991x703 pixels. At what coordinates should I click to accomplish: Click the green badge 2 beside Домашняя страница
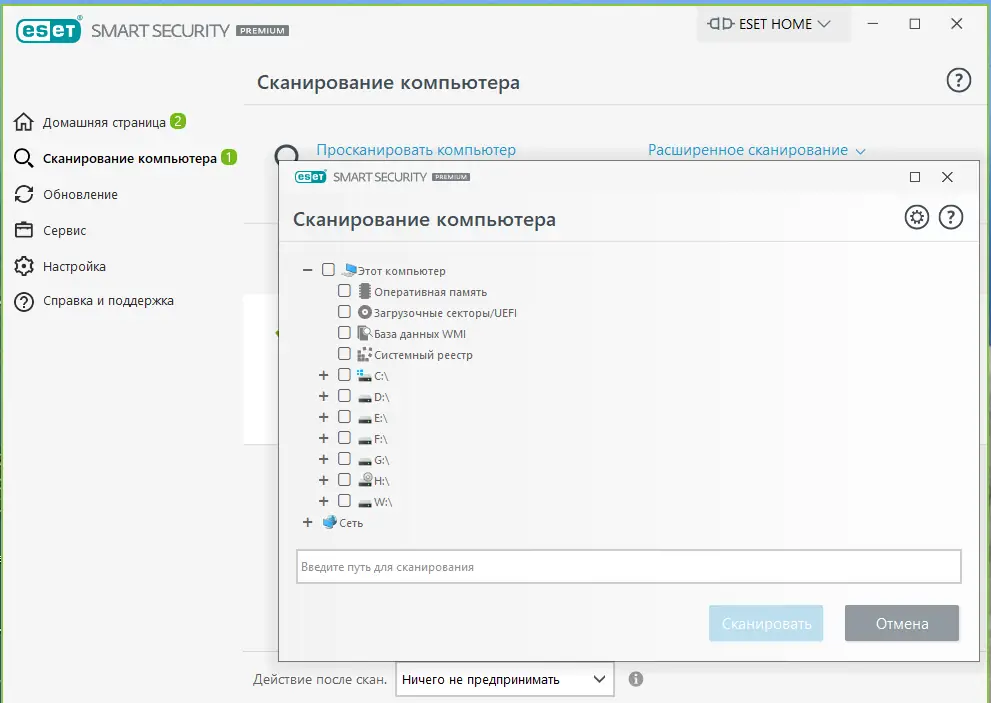(178, 121)
